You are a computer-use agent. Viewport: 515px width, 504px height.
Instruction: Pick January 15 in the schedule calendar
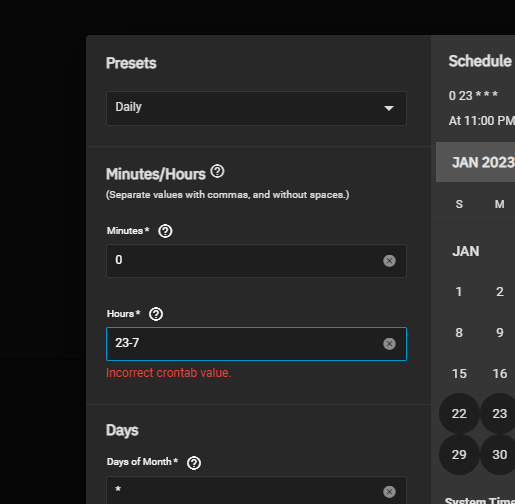[x=459, y=373]
